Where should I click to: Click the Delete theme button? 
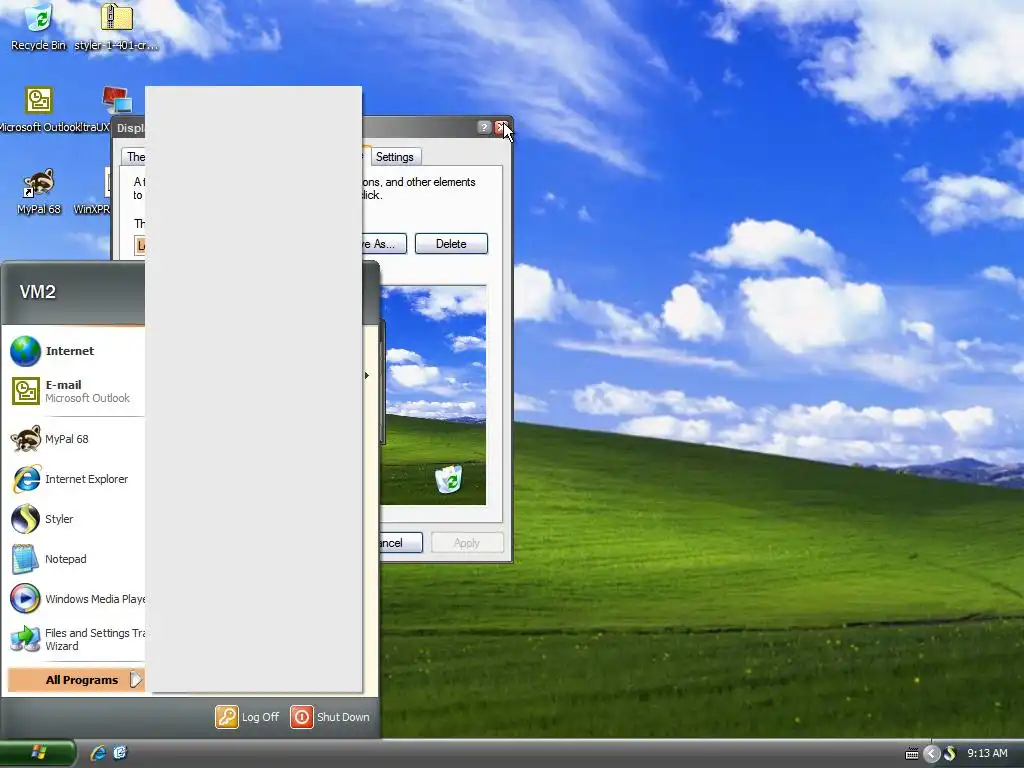(451, 244)
